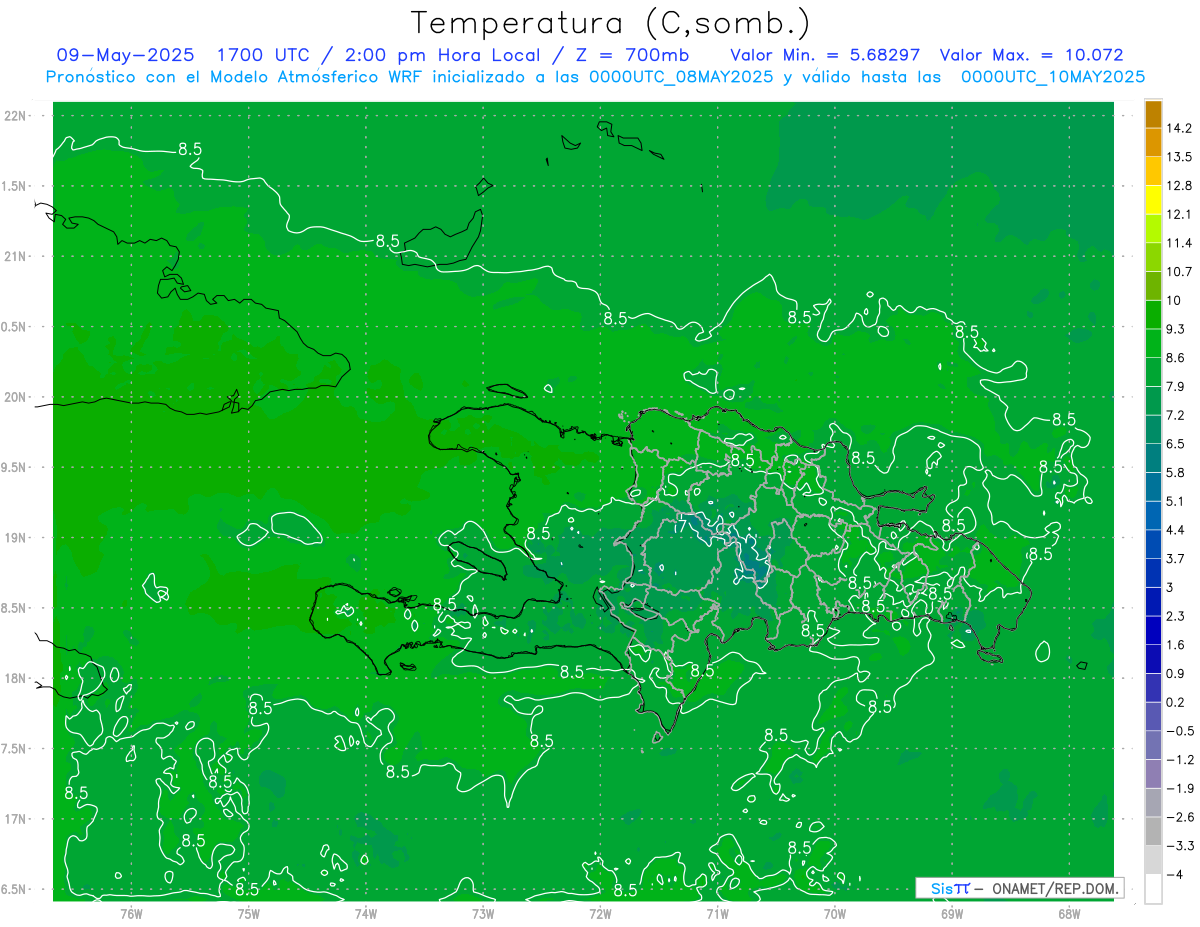Click the "0000UTC_10MAY2025" valid-until time
Image resolution: width=1200 pixels, height=927 pixels.
[x=1052, y=76]
